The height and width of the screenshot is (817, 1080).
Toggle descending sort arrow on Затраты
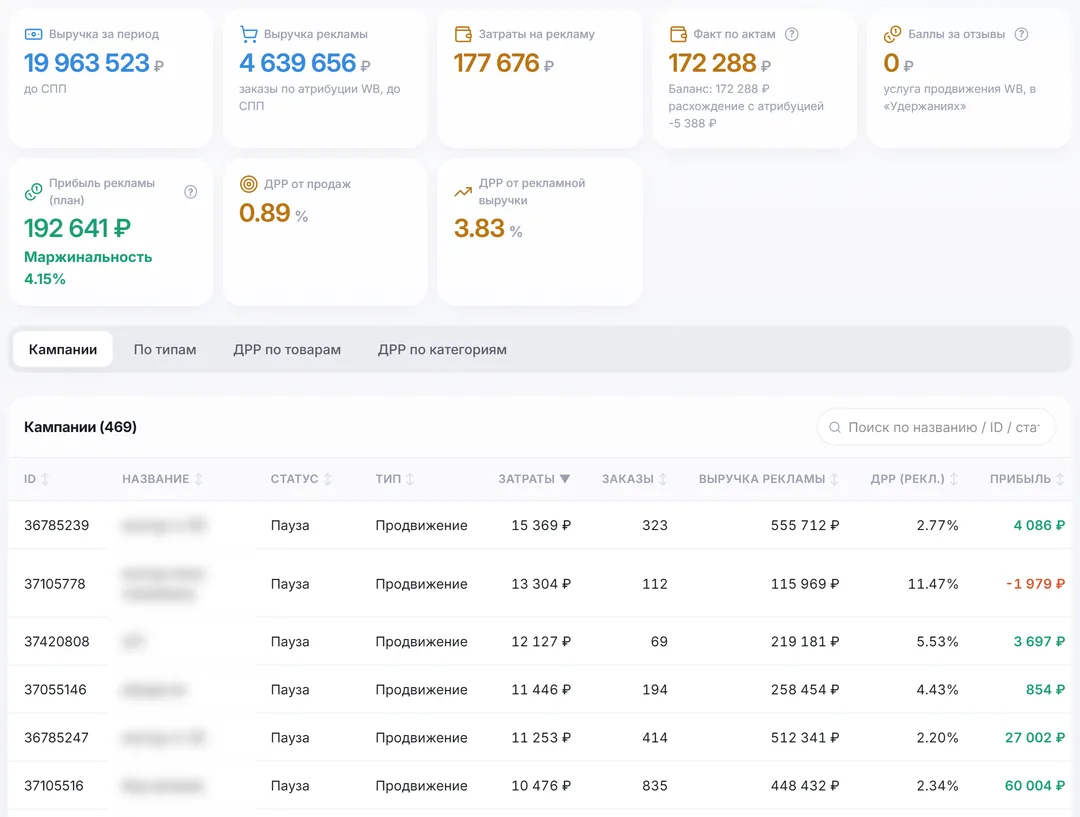(565, 479)
